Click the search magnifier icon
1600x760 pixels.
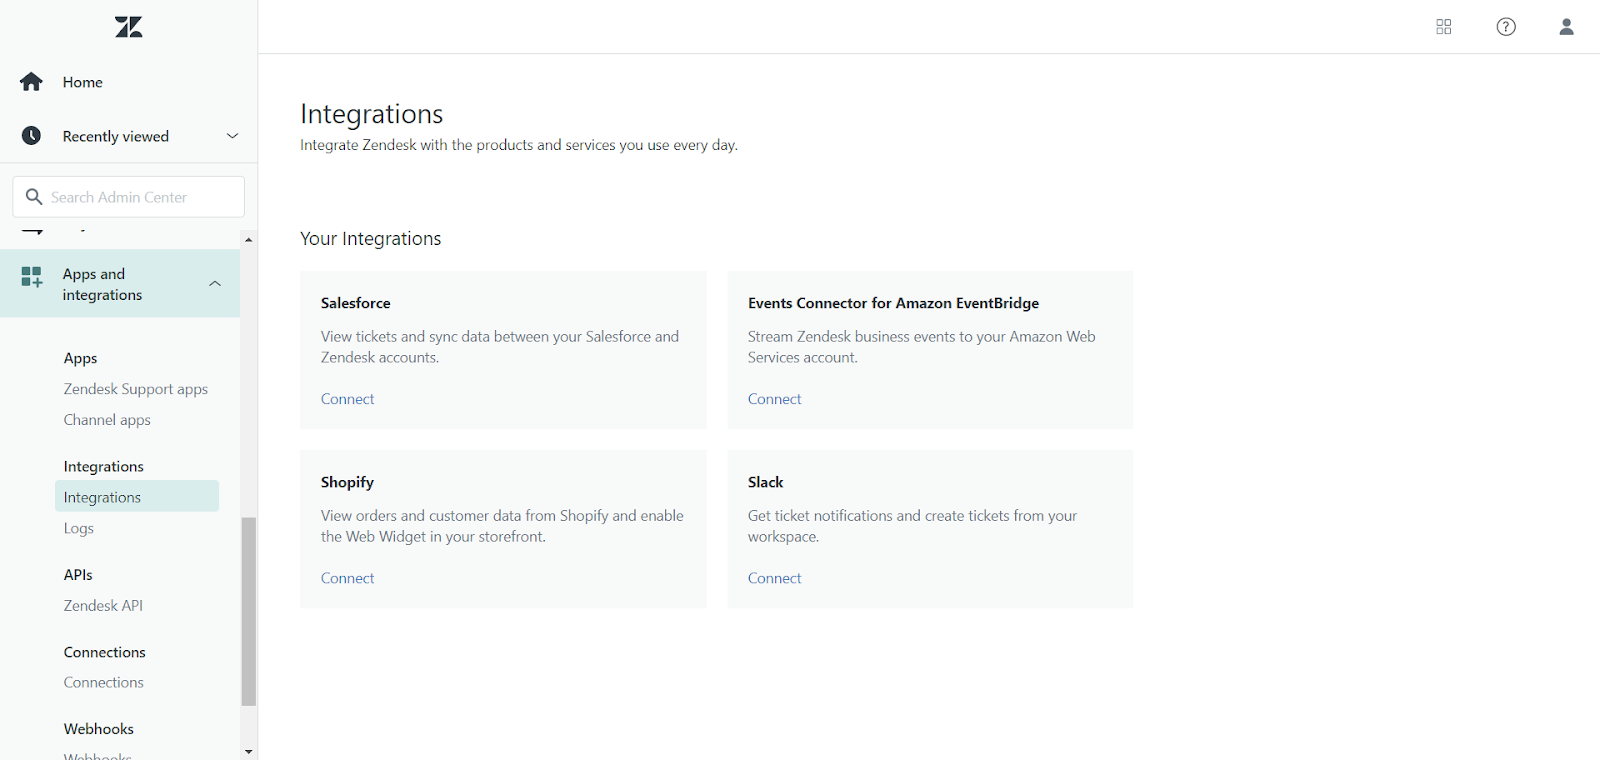tap(34, 197)
